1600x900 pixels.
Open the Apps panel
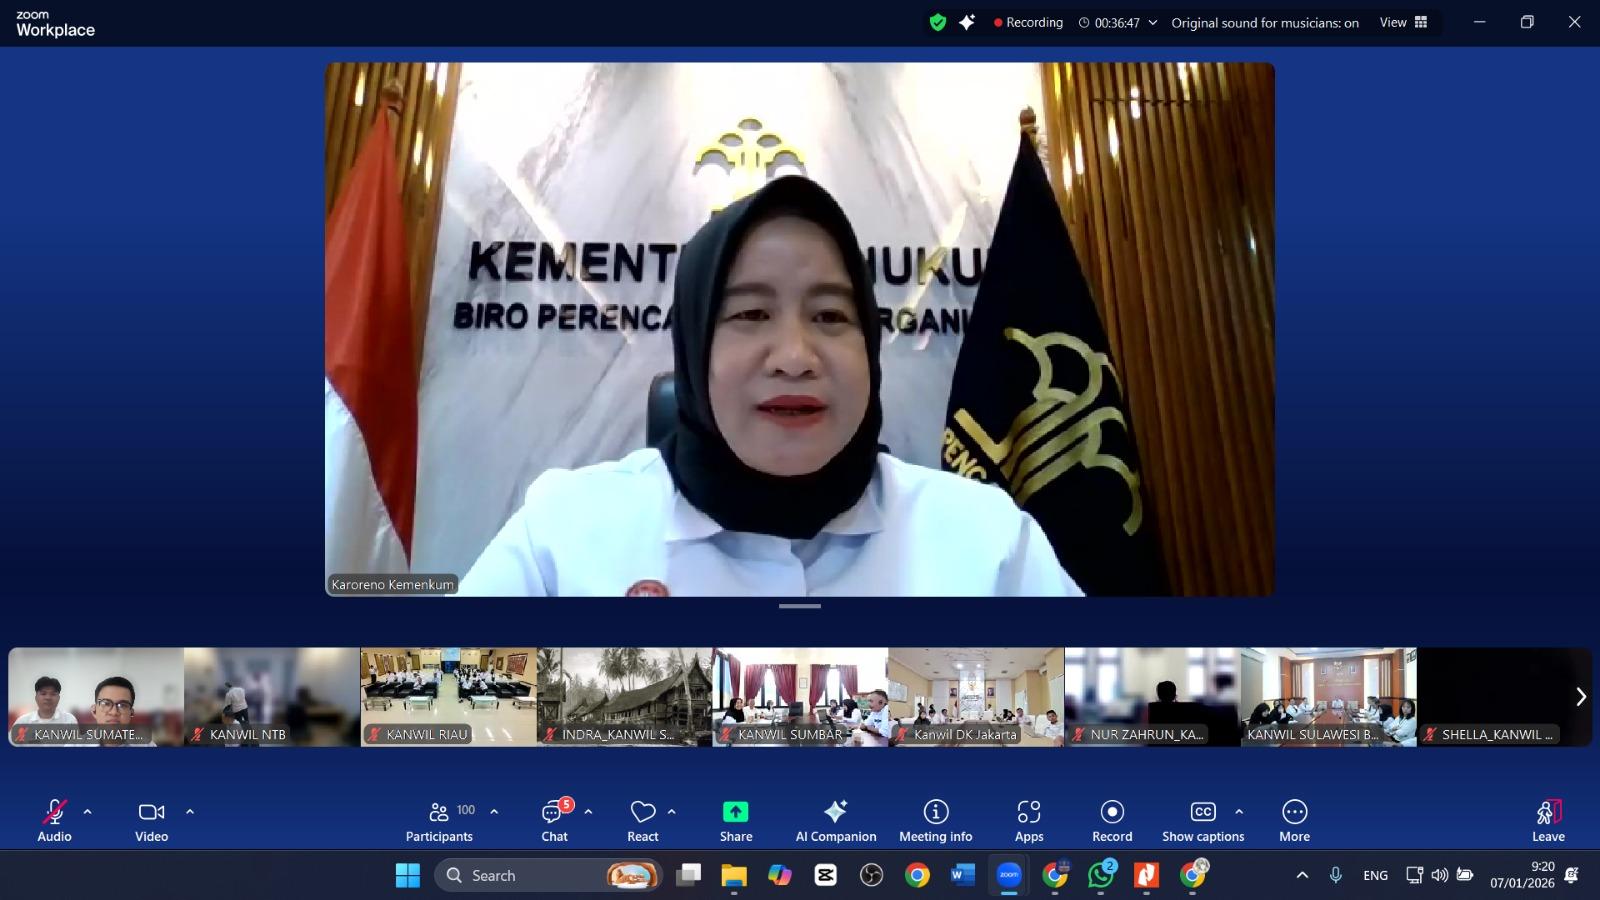[x=1029, y=821]
